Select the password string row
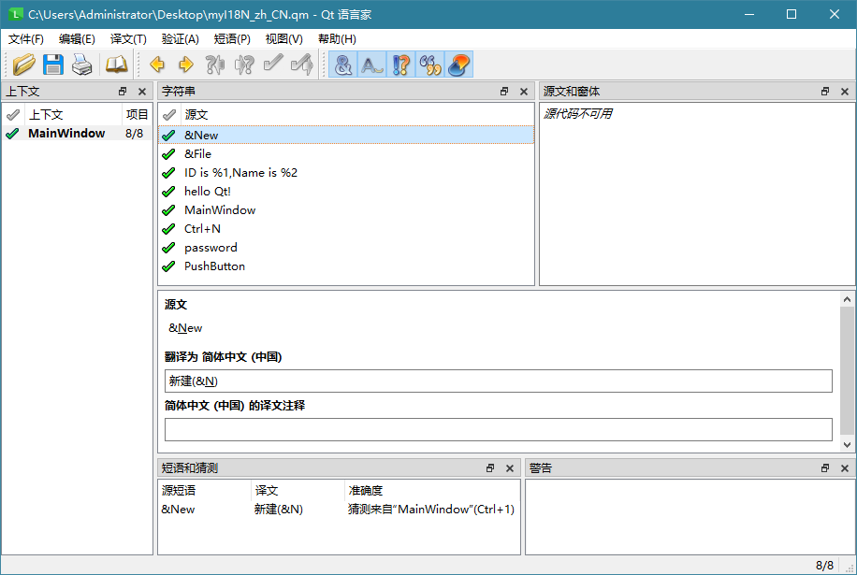Image resolution: width=858 pixels, height=576 pixels. pos(346,248)
